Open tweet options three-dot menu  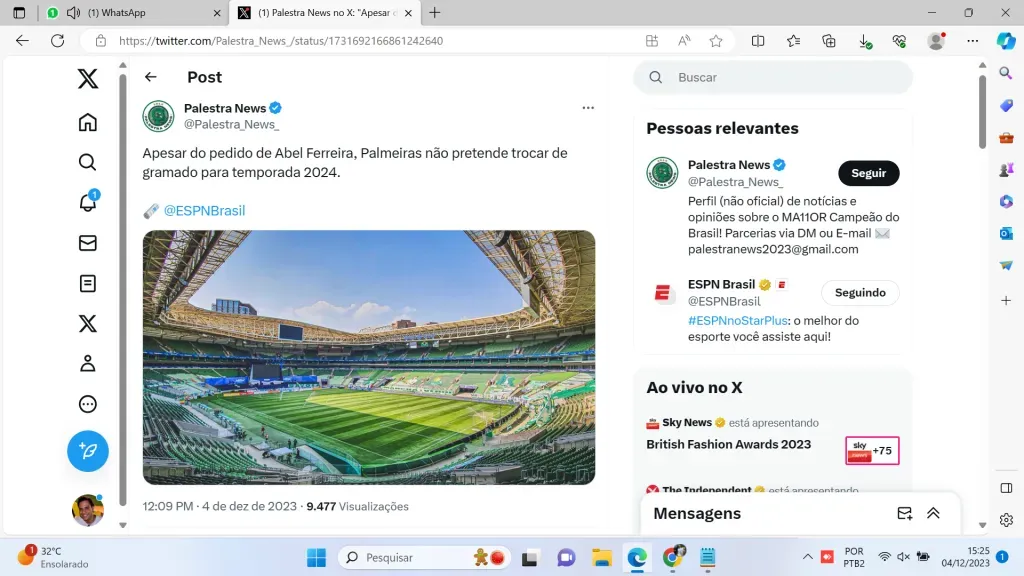pyautogui.click(x=588, y=108)
